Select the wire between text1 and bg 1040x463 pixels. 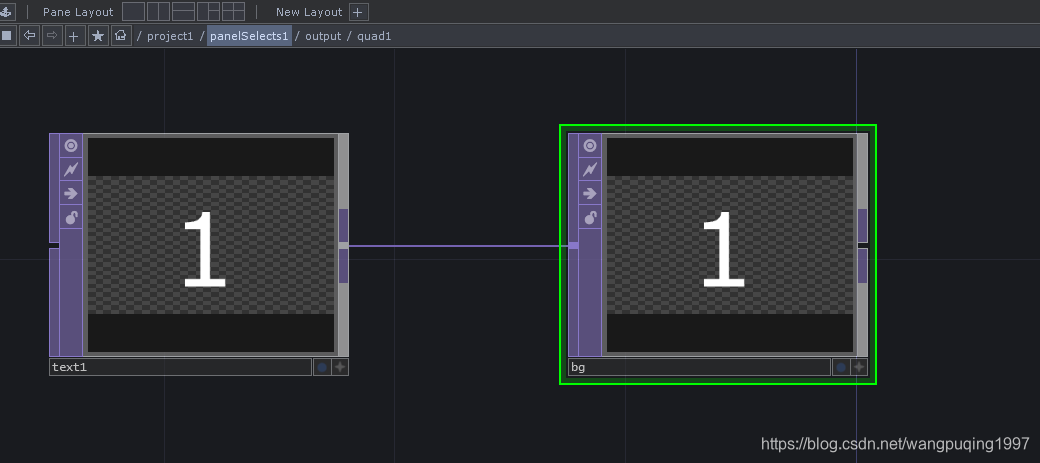(458, 245)
